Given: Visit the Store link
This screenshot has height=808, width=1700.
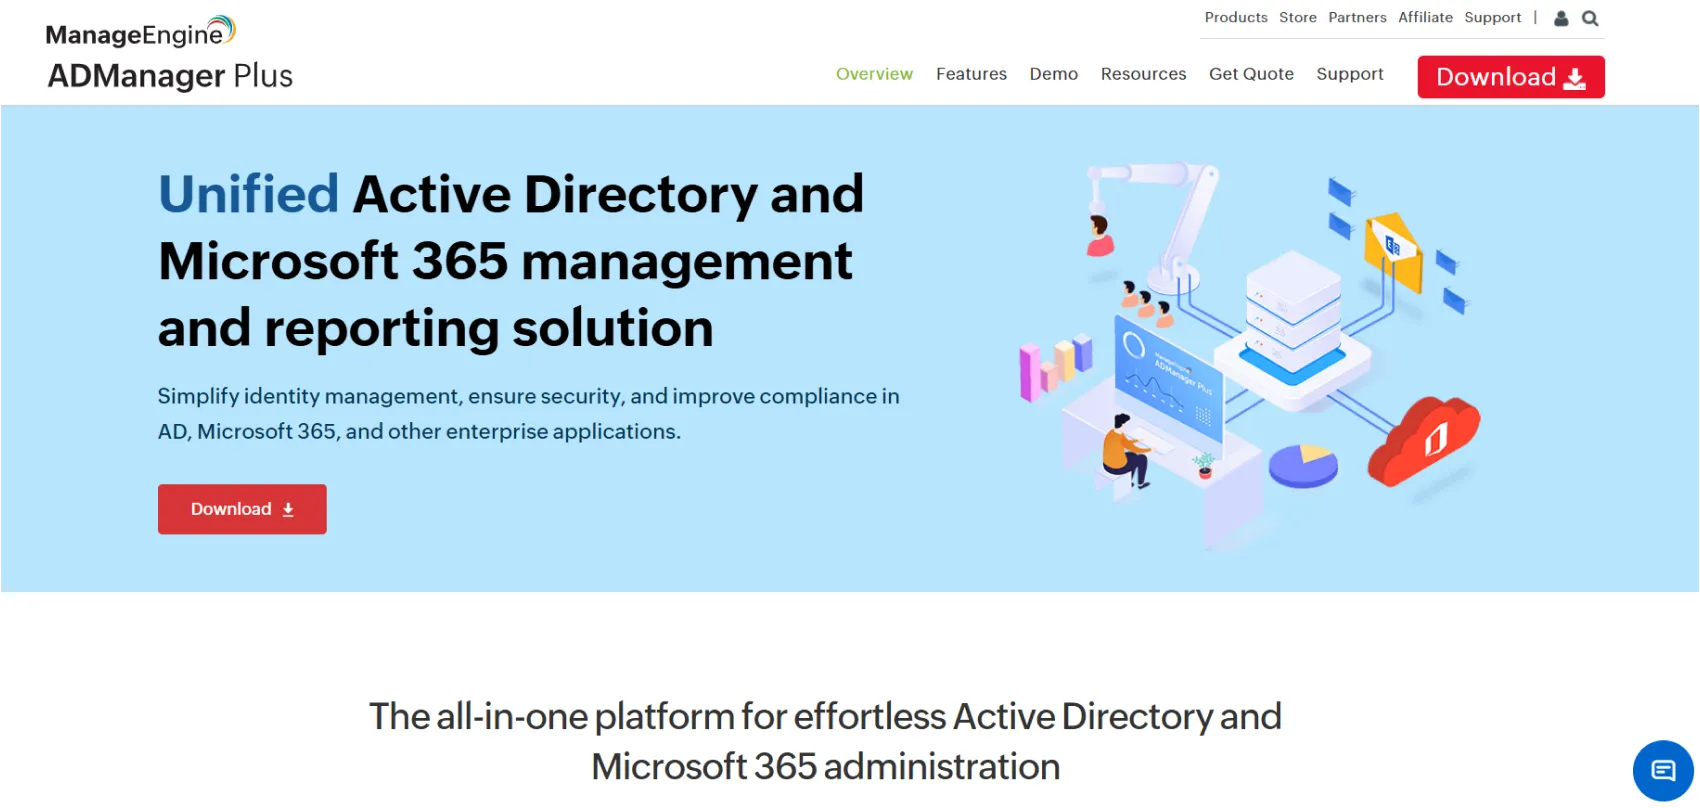Looking at the screenshot, I should point(1298,17).
